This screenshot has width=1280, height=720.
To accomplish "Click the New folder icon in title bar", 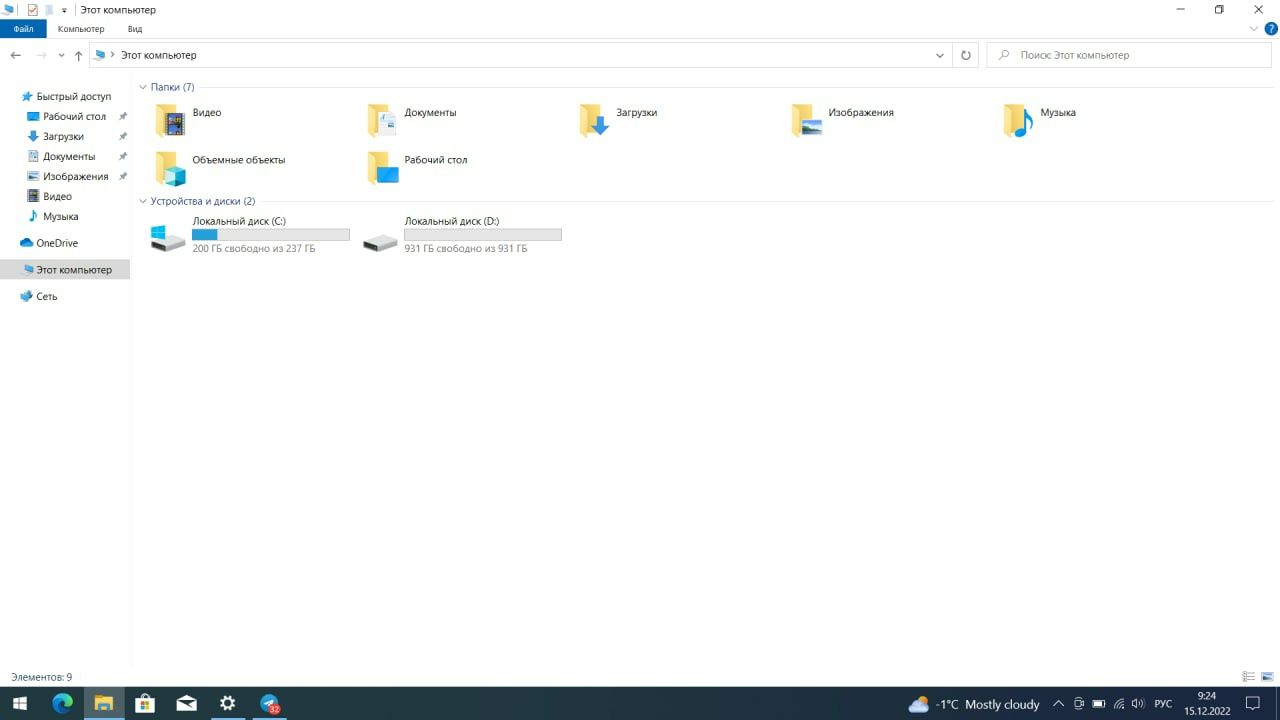I will [48, 9].
